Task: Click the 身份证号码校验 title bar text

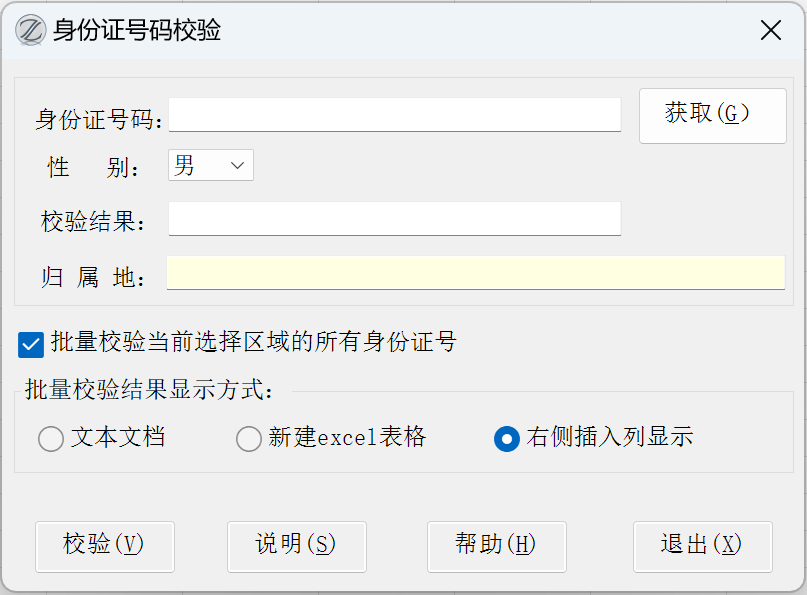Action: click(x=137, y=30)
